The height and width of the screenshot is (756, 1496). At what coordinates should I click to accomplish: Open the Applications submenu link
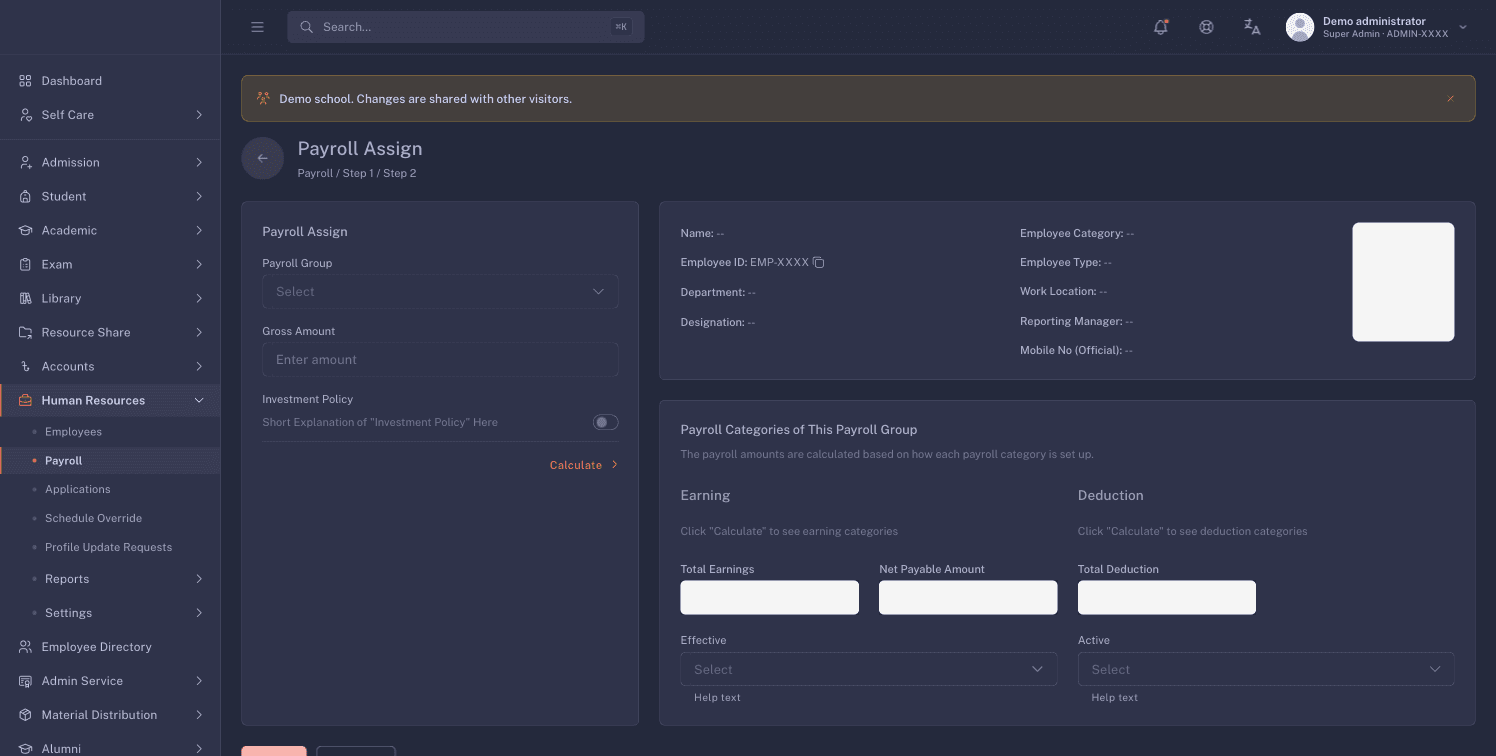pos(110,490)
